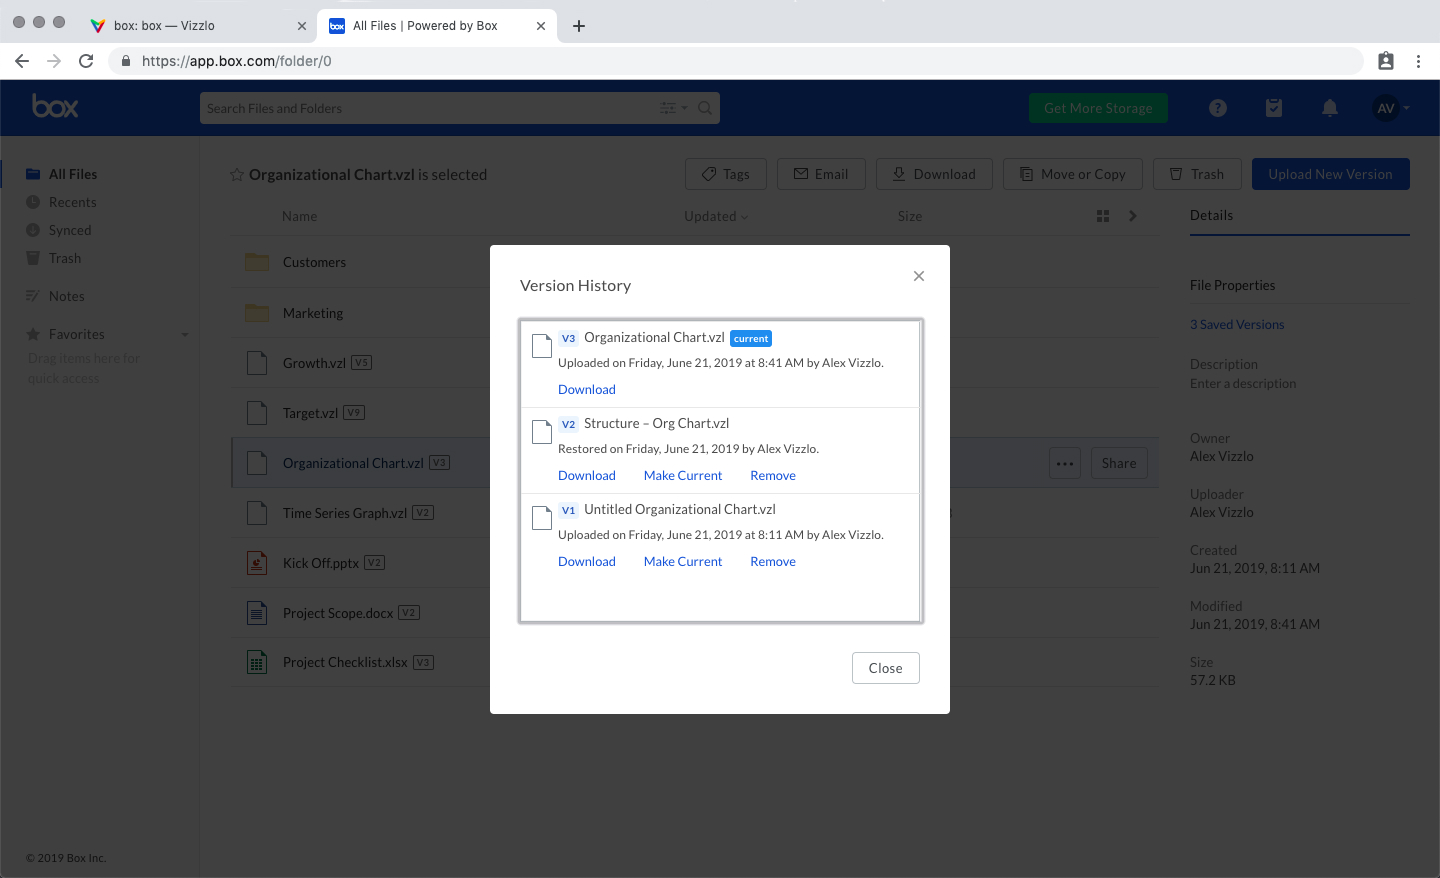Image resolution: width=1440 pixels, height=878 pixels.
Task: Click the Box logo
Action: tap(55, 106)
